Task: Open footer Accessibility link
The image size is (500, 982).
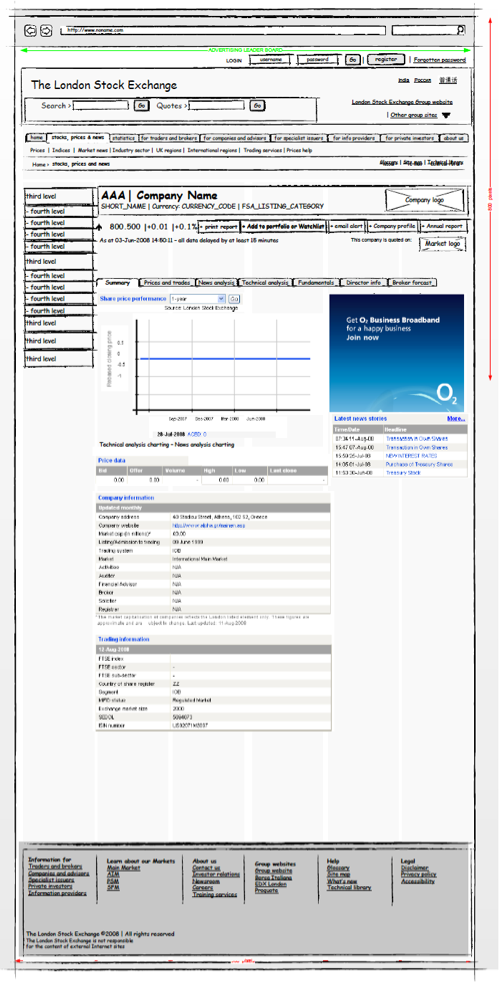Action: click(418, 881)
